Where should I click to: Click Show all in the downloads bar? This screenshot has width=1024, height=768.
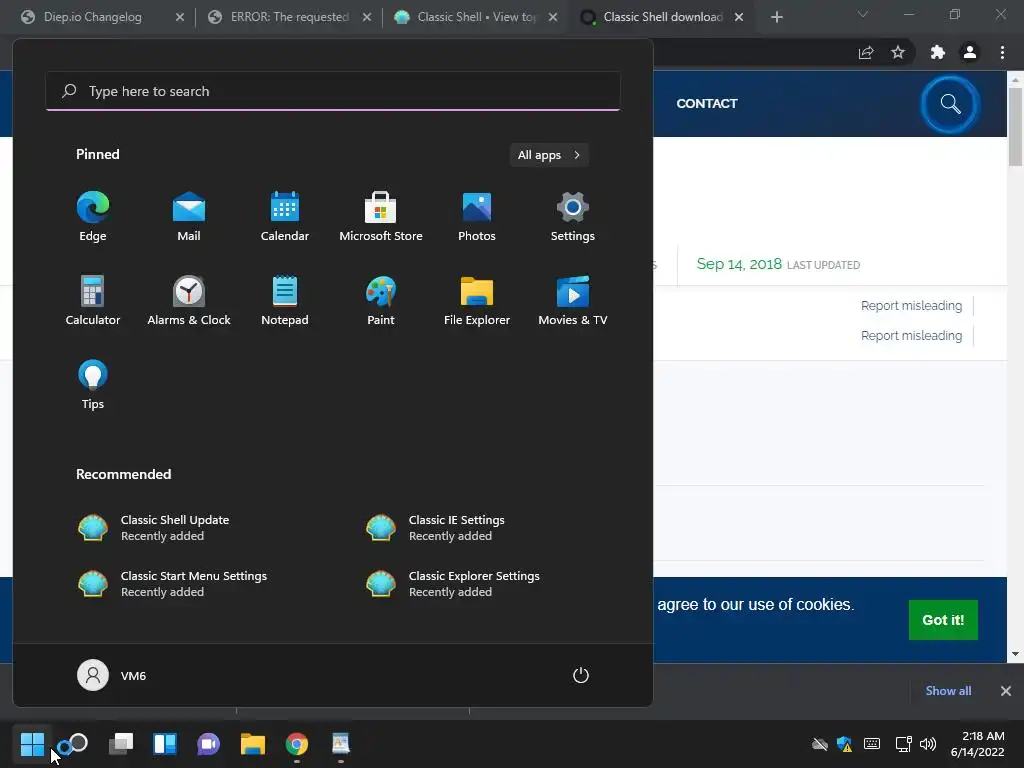[948, 691]
